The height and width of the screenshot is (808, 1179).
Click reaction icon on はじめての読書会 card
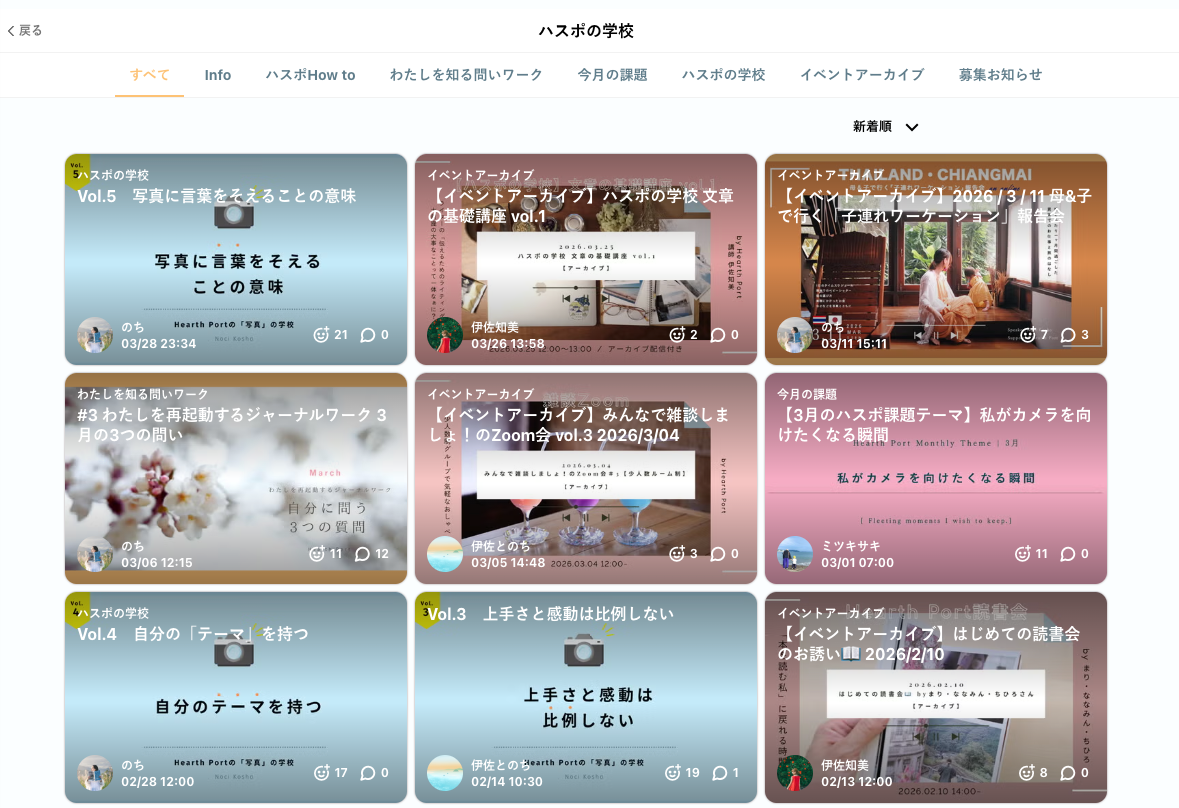tap(1026, 773)
